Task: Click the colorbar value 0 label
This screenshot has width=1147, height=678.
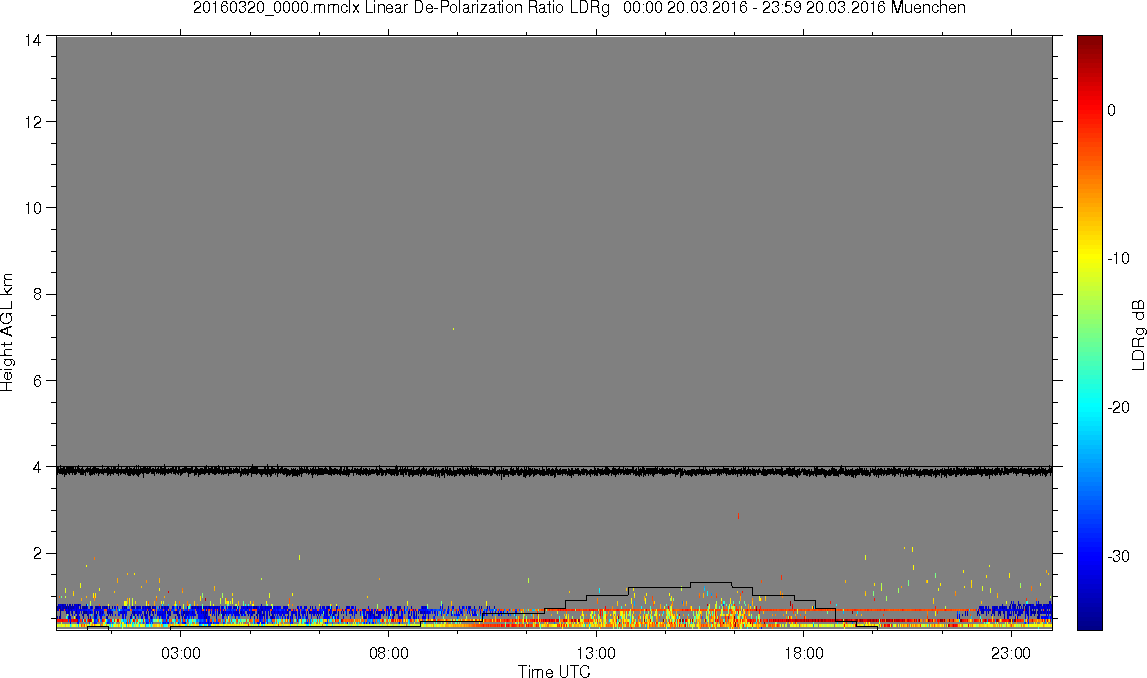Action: 1111,110
